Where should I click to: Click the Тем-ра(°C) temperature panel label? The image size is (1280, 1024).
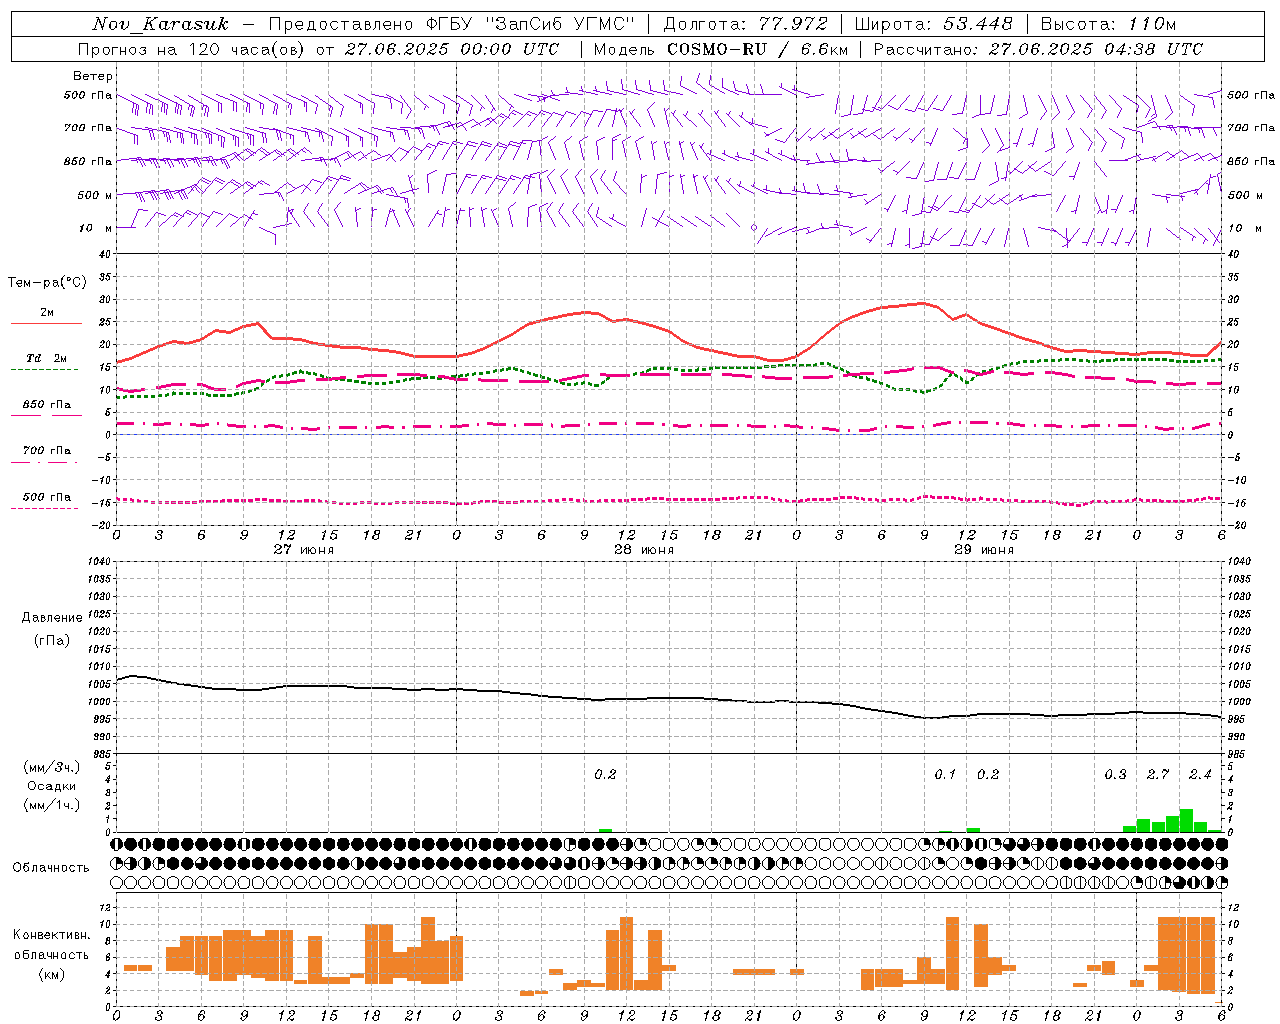(x=47, y=283)
